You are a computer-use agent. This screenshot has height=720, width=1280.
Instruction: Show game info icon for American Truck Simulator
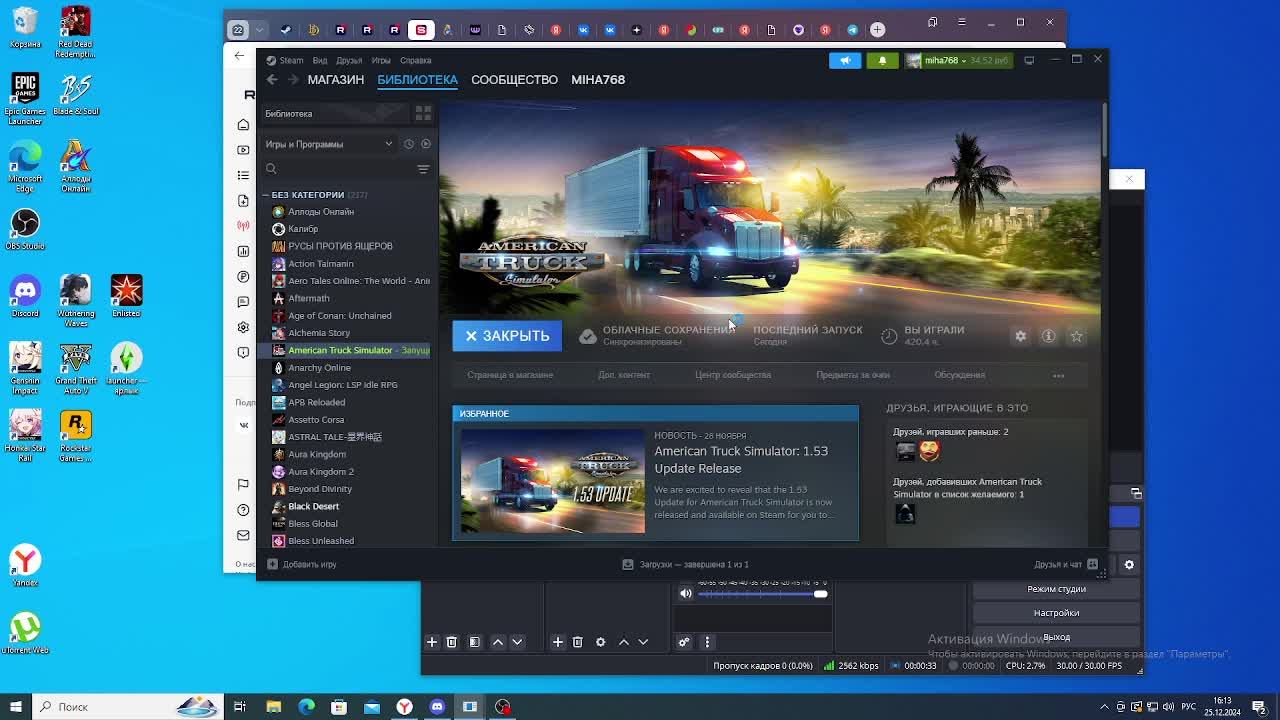(x=1048, y=336)
